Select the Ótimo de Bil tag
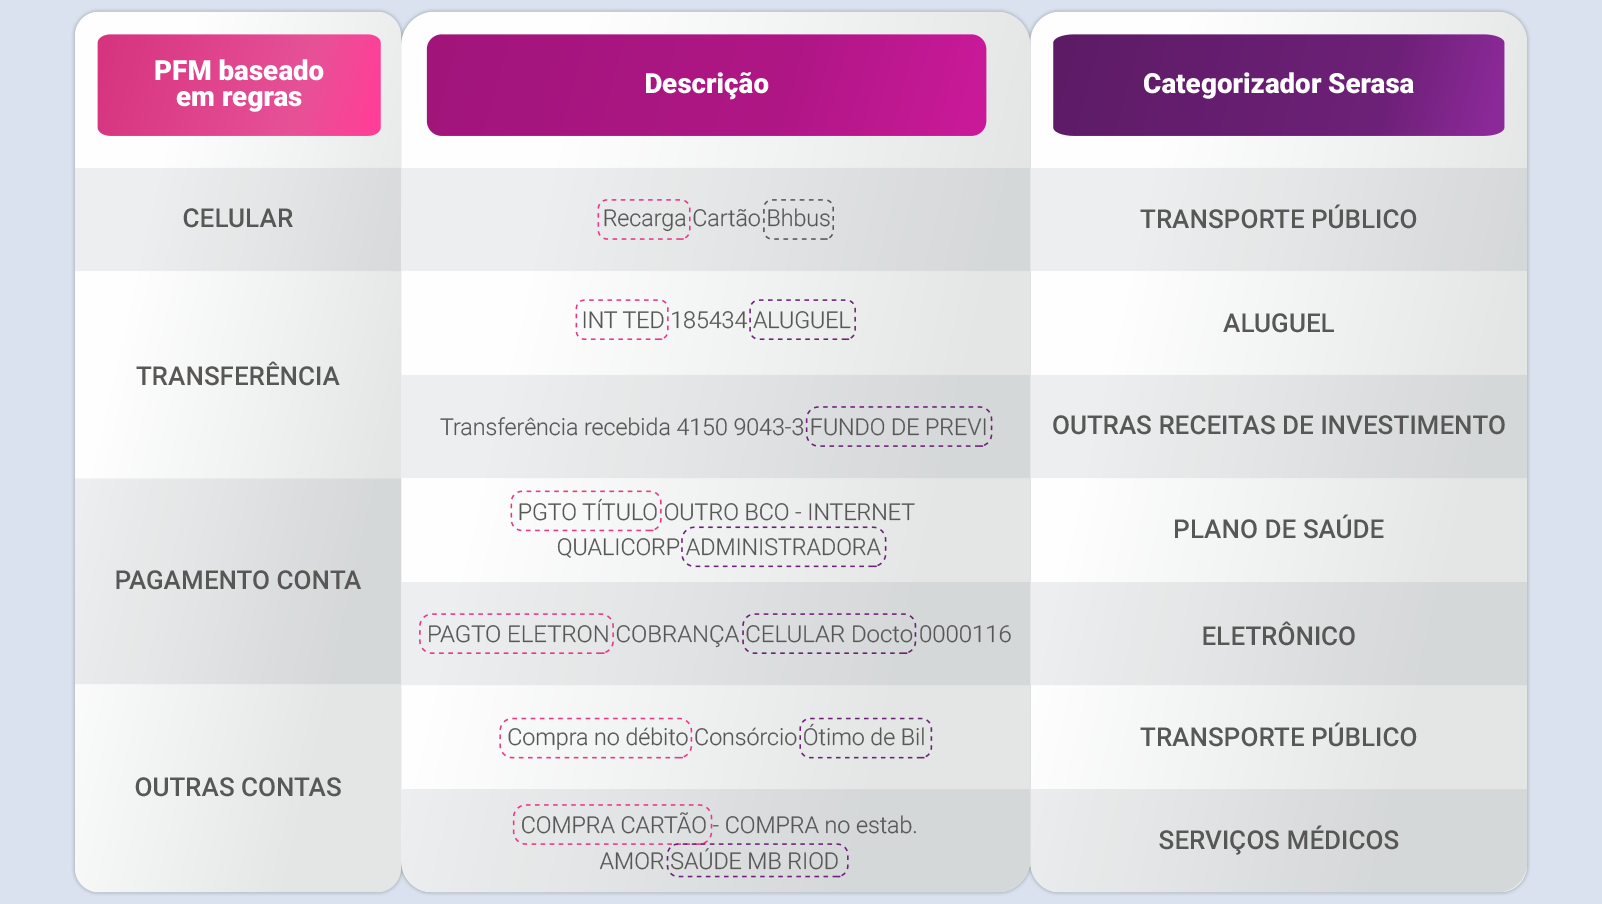The width and height of the screenshot is (1602, 904). 866,738
